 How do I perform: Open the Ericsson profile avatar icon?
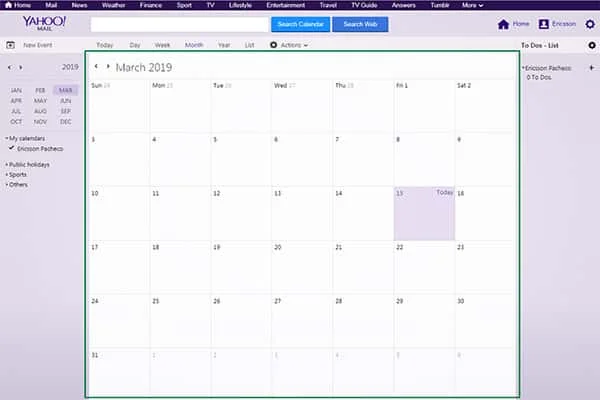(543, 24)
